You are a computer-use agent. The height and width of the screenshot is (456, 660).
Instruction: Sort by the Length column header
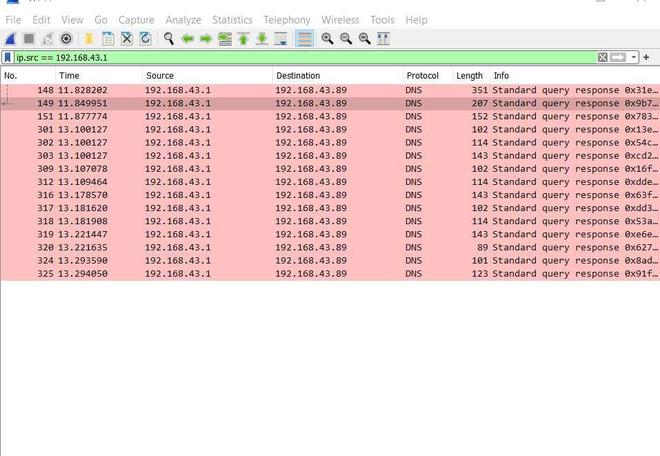tap(471, 76)
